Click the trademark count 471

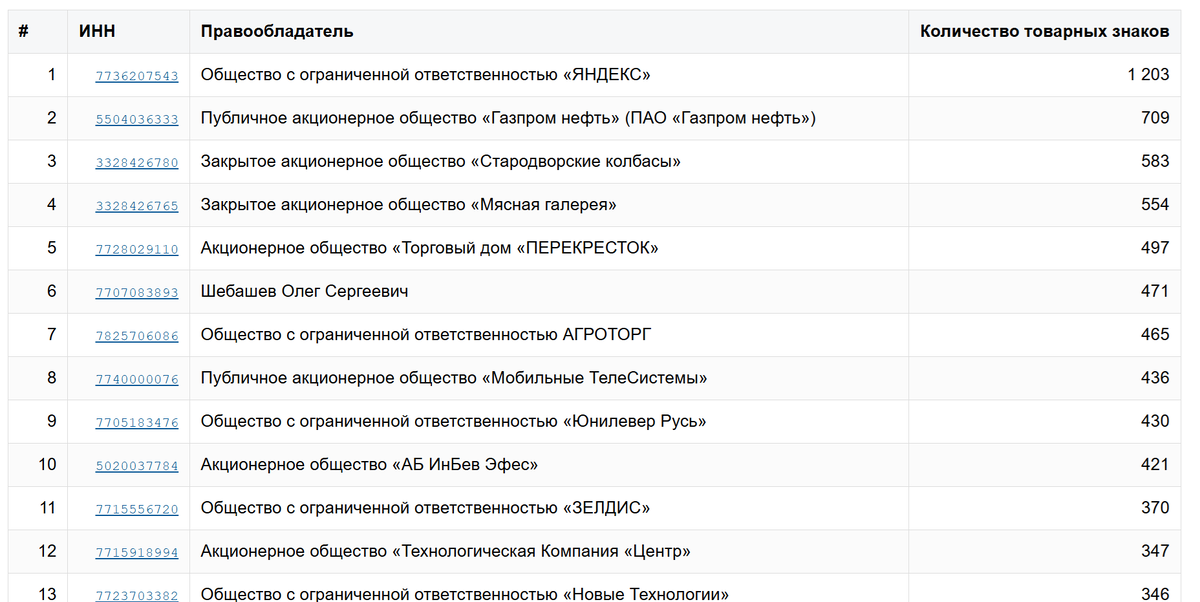[x=1155, y=291]
